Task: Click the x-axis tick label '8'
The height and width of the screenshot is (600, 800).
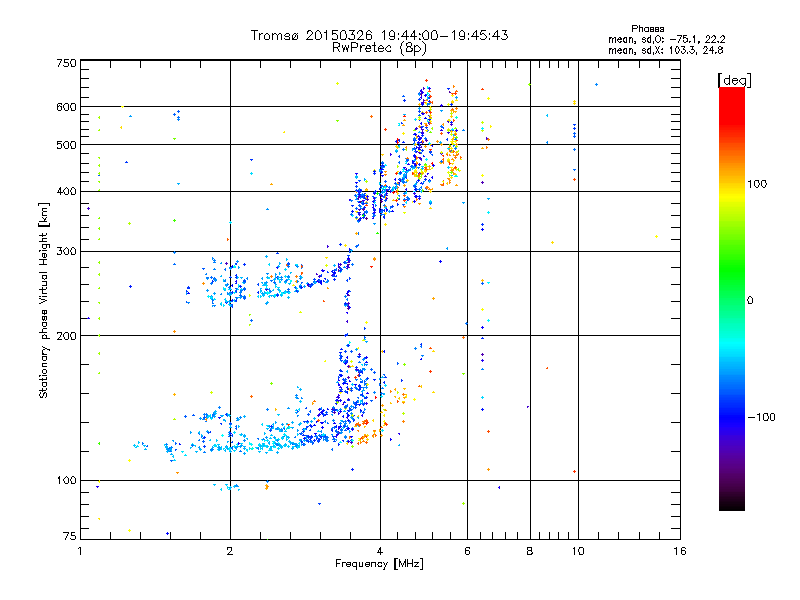Action: coord(530,551)
